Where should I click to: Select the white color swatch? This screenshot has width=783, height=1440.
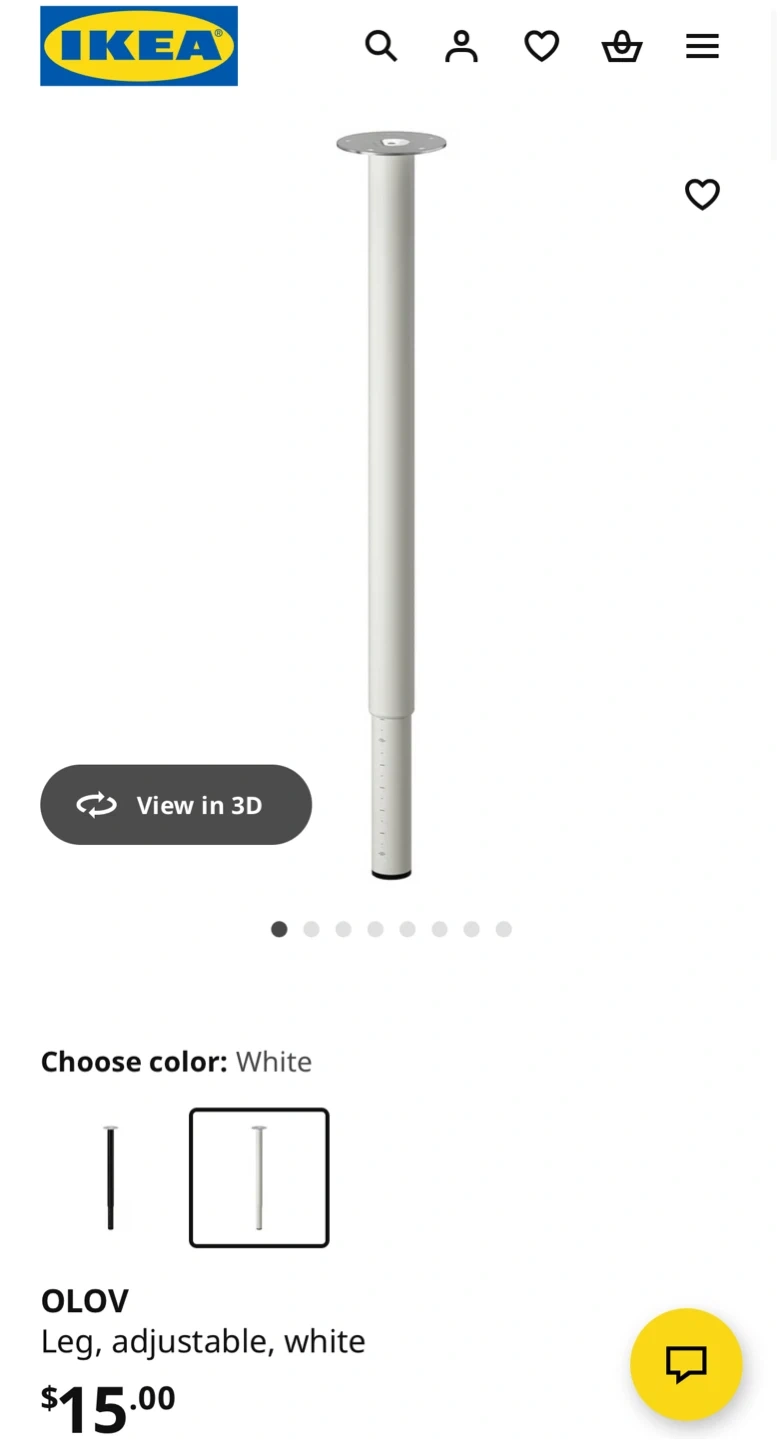click(259, 1178)
